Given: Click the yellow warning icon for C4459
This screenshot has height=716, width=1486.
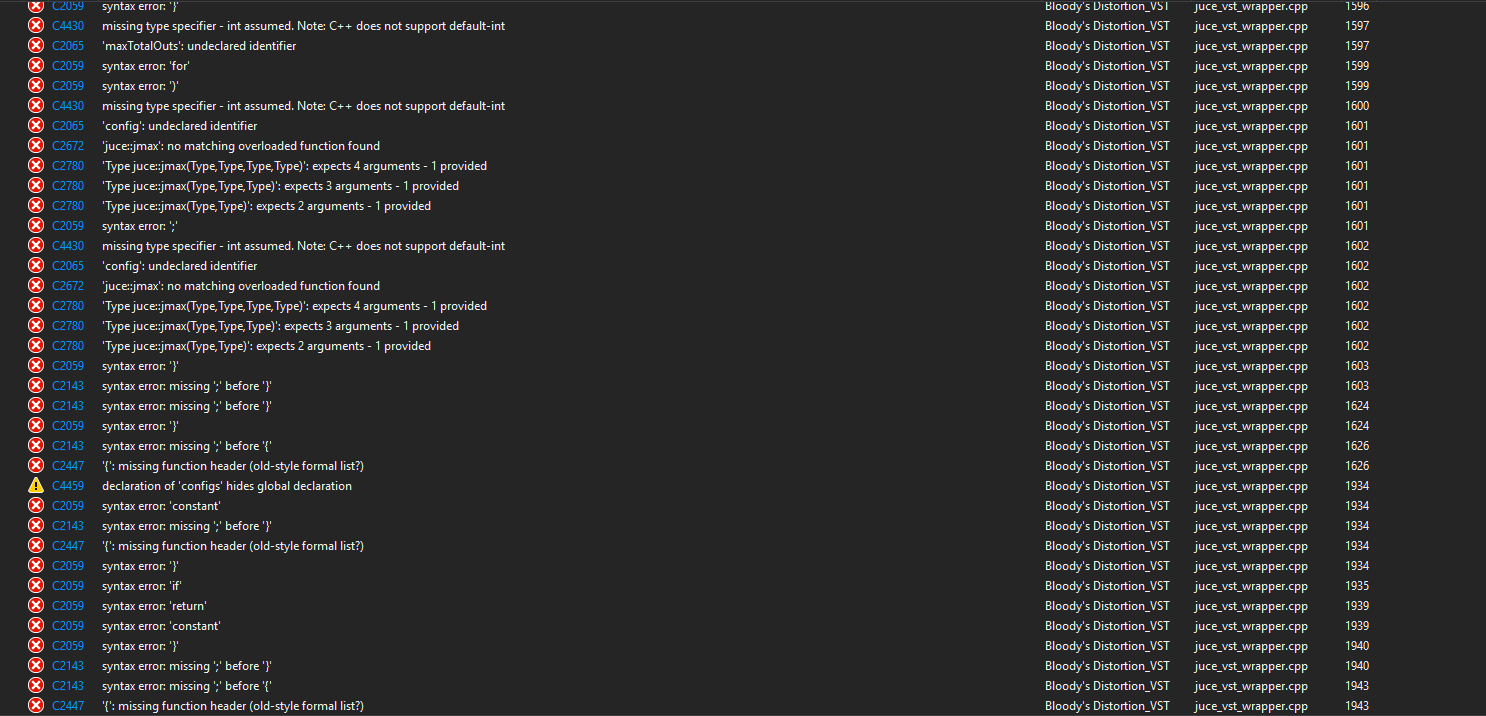Looking at the screenshot, I should click(36, 485).
